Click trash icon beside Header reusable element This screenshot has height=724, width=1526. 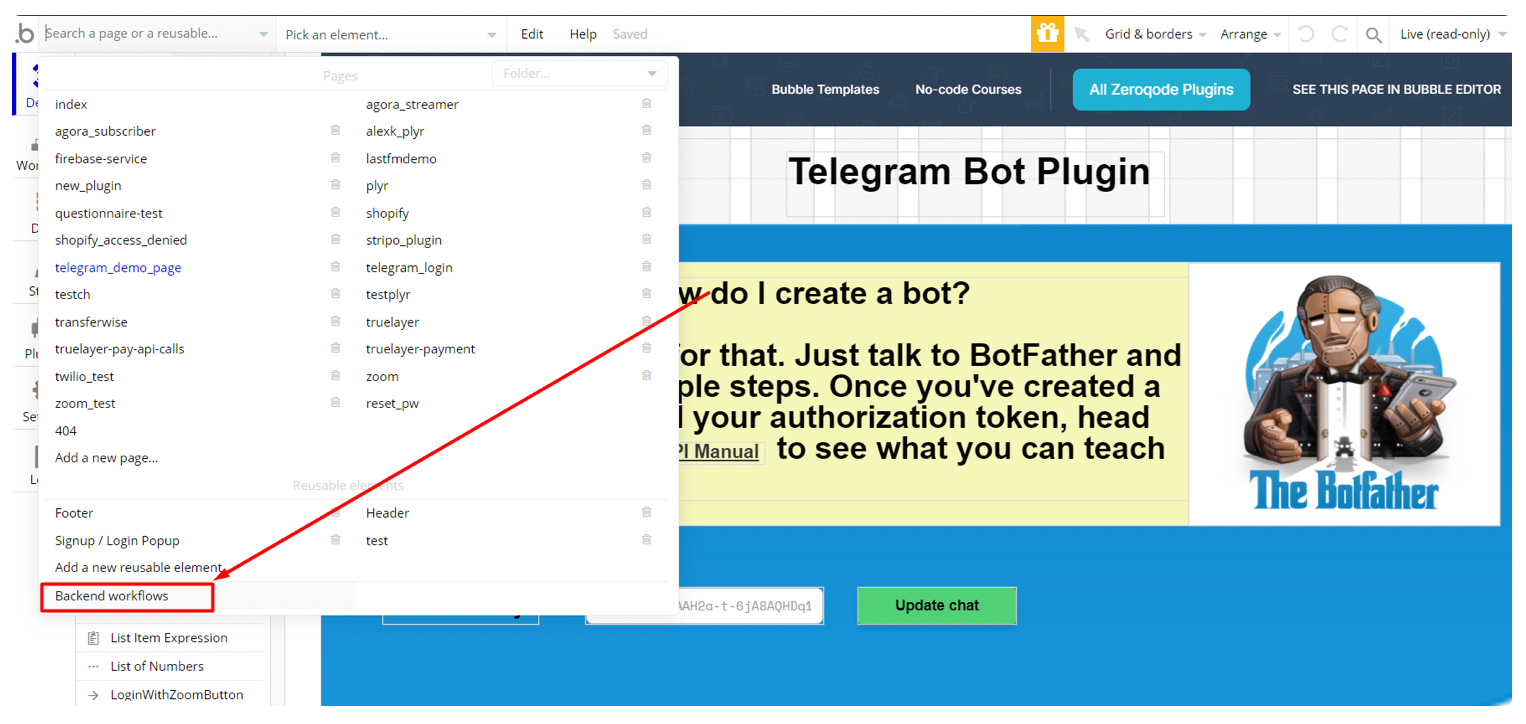646,512
